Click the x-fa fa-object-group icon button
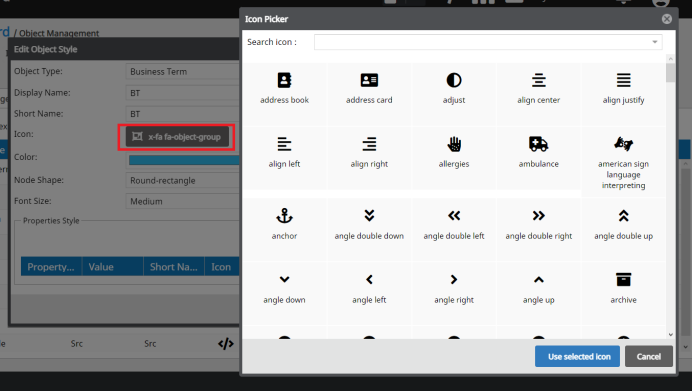 (177, 137)
